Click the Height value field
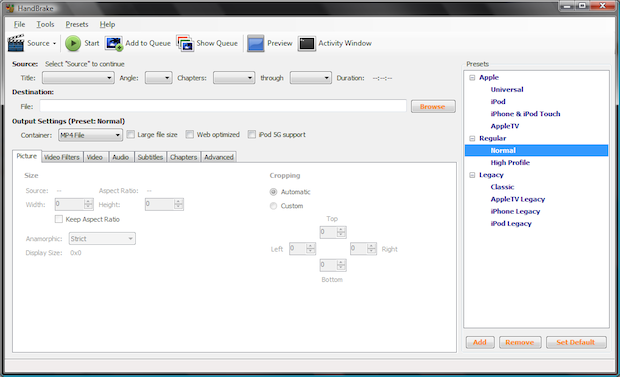Screen dimensions: 620x377 (x=160, y=204)
